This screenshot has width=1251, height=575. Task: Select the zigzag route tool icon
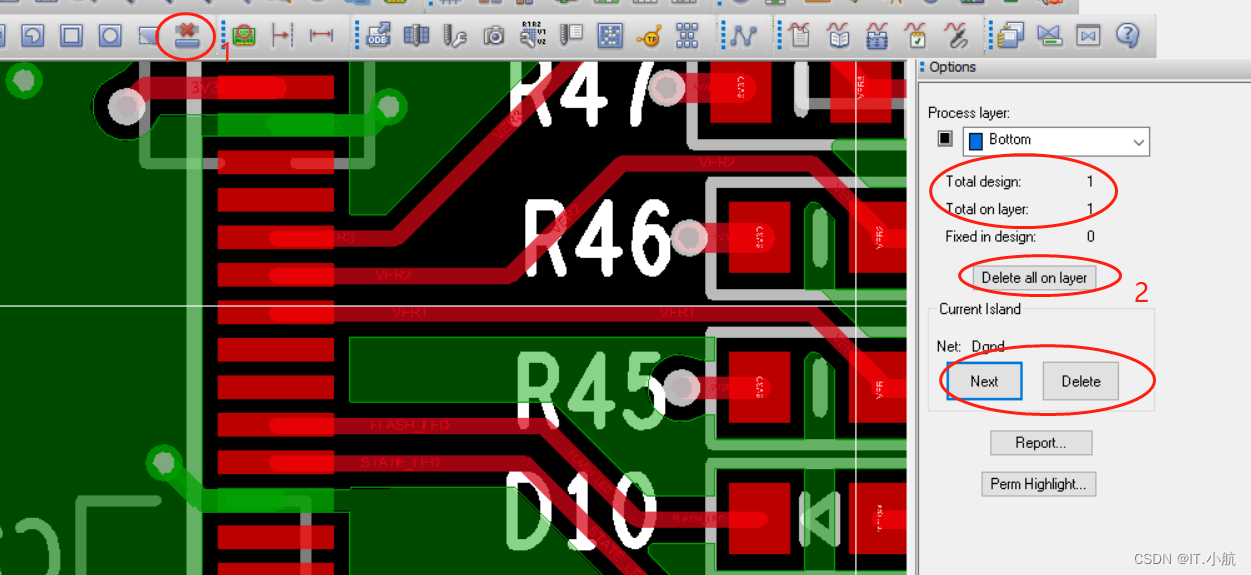(742, 36)
